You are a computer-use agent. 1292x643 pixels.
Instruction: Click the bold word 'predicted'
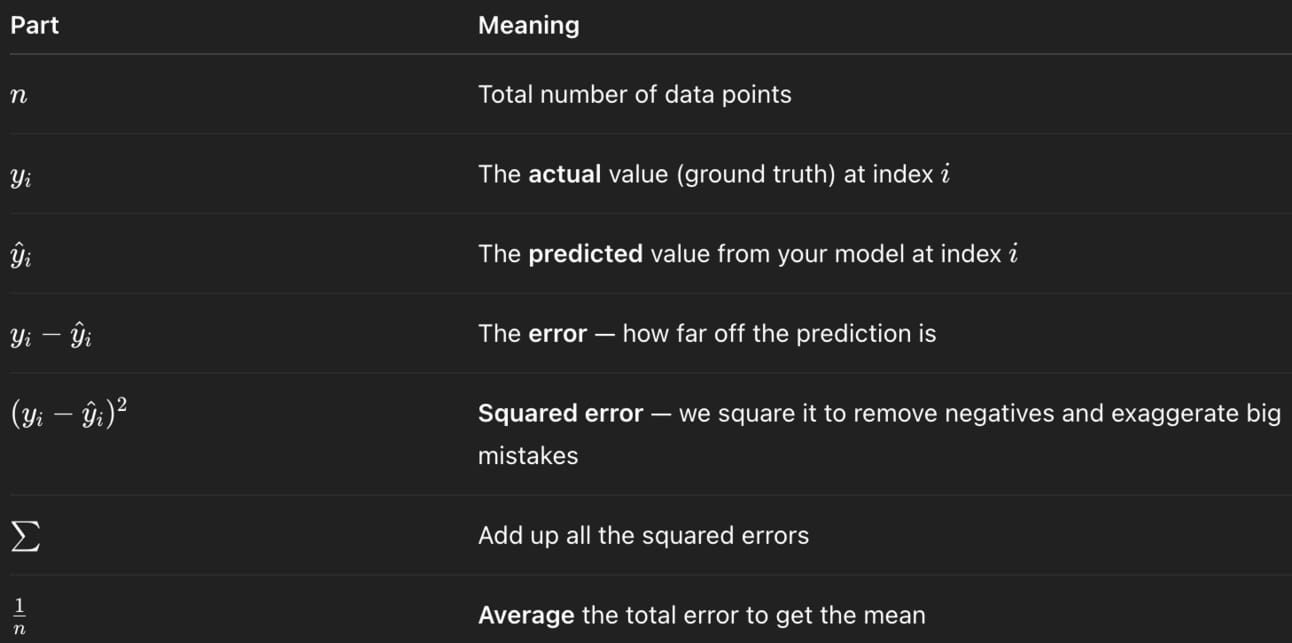[585, 254]
